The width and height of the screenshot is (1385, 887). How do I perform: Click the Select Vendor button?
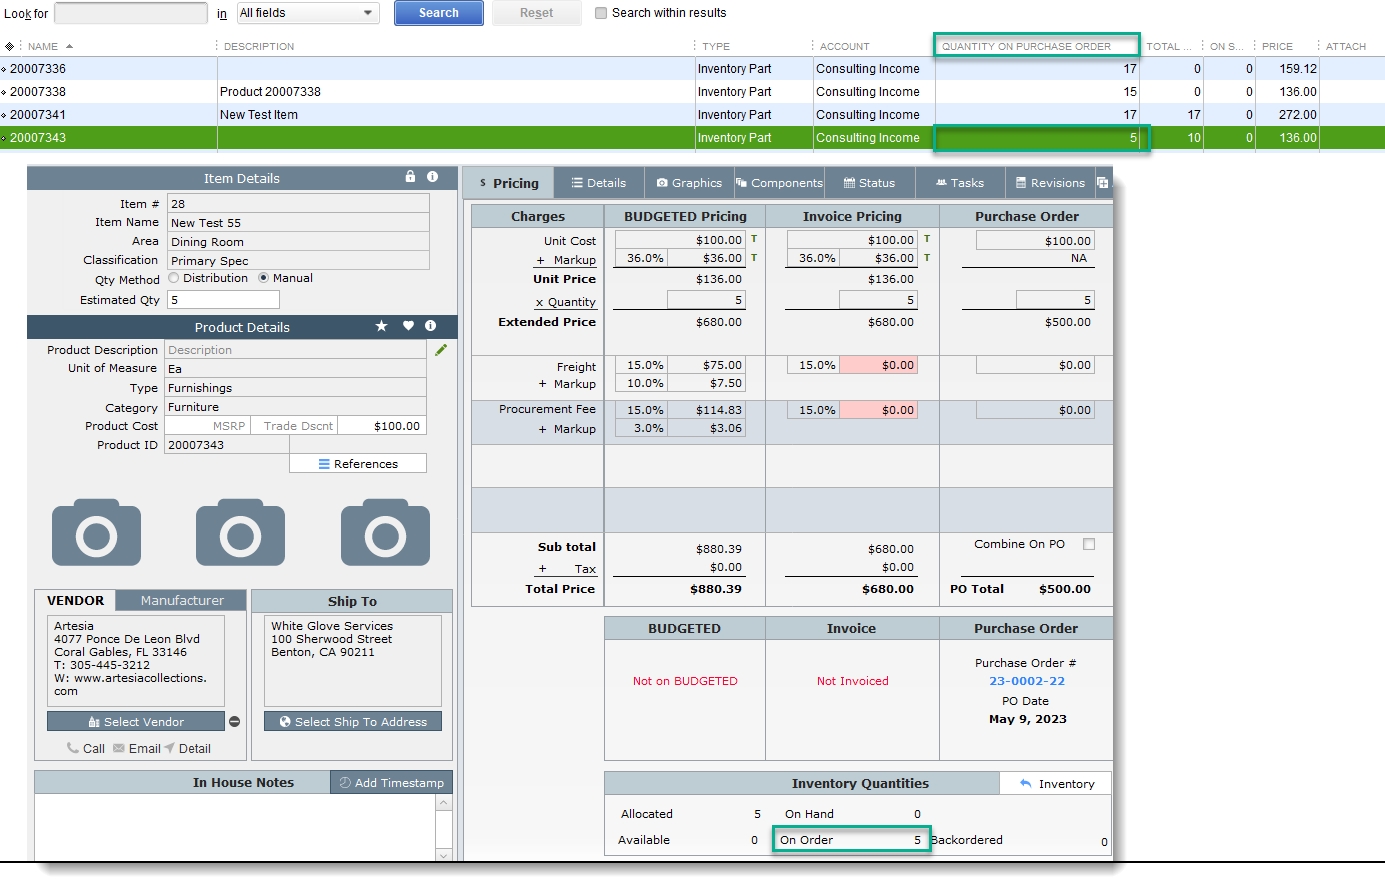coord(136,722)
